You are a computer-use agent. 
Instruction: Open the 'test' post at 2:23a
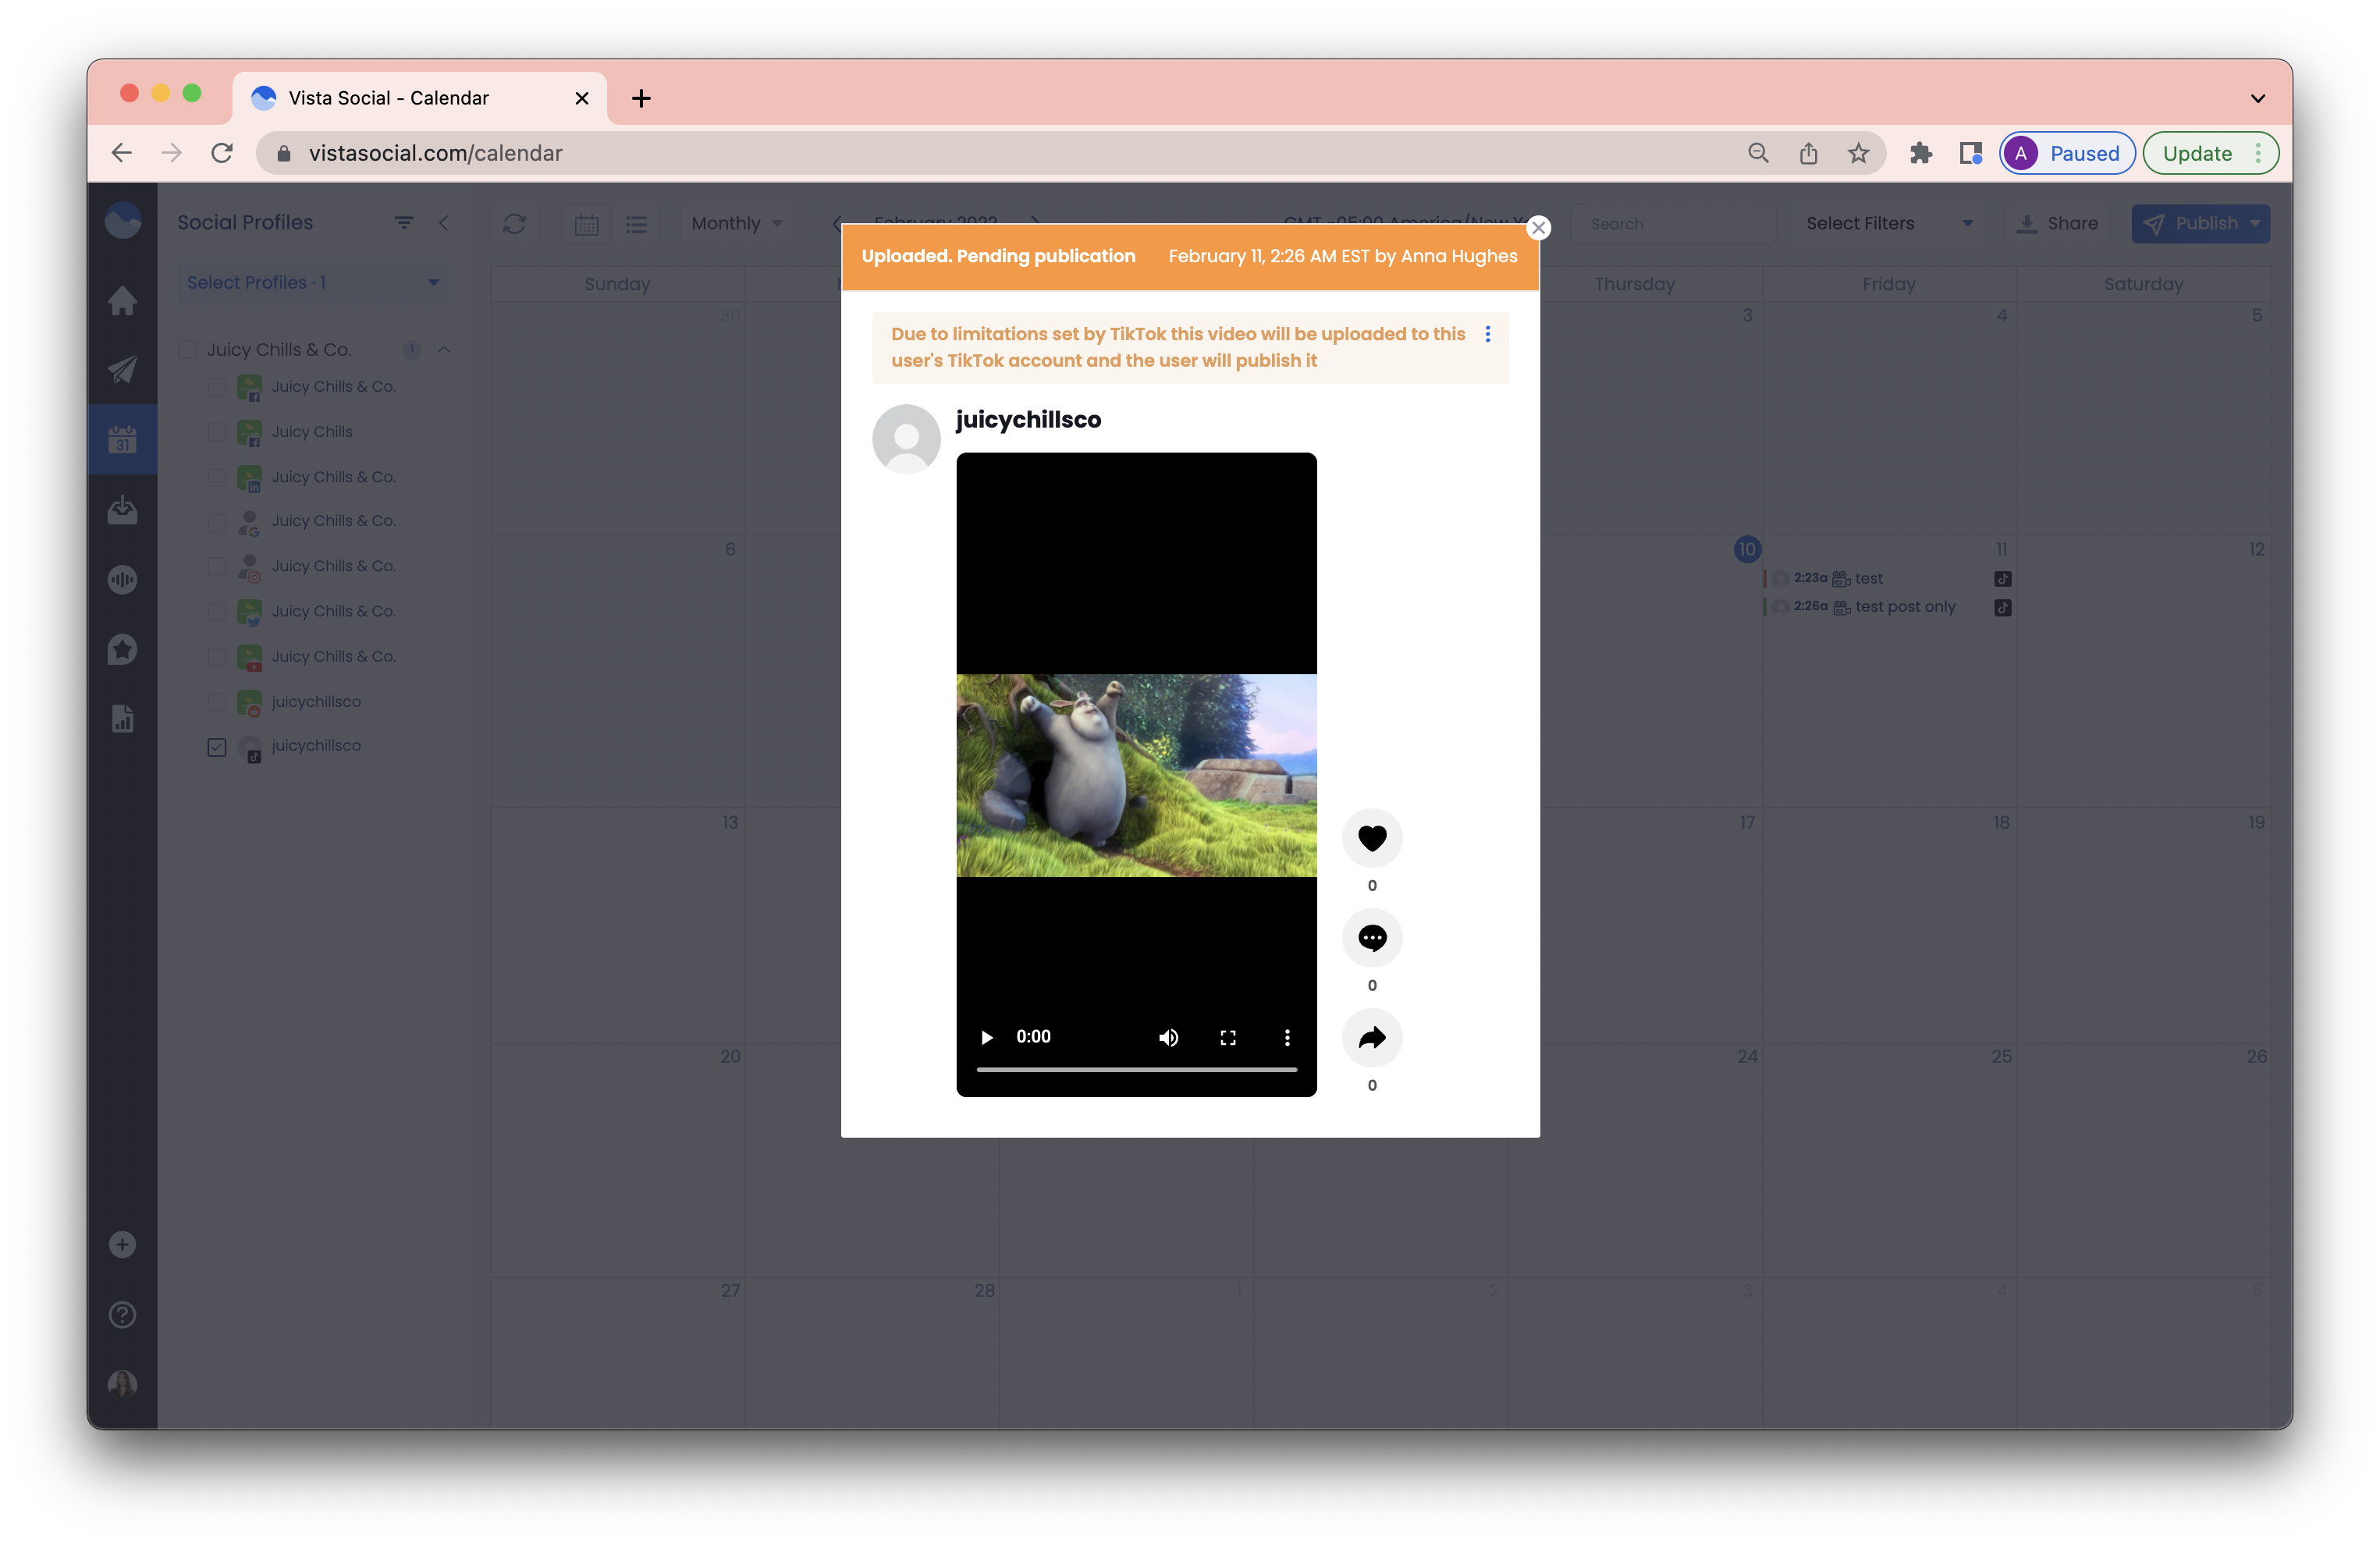[x=1888, y=578]
